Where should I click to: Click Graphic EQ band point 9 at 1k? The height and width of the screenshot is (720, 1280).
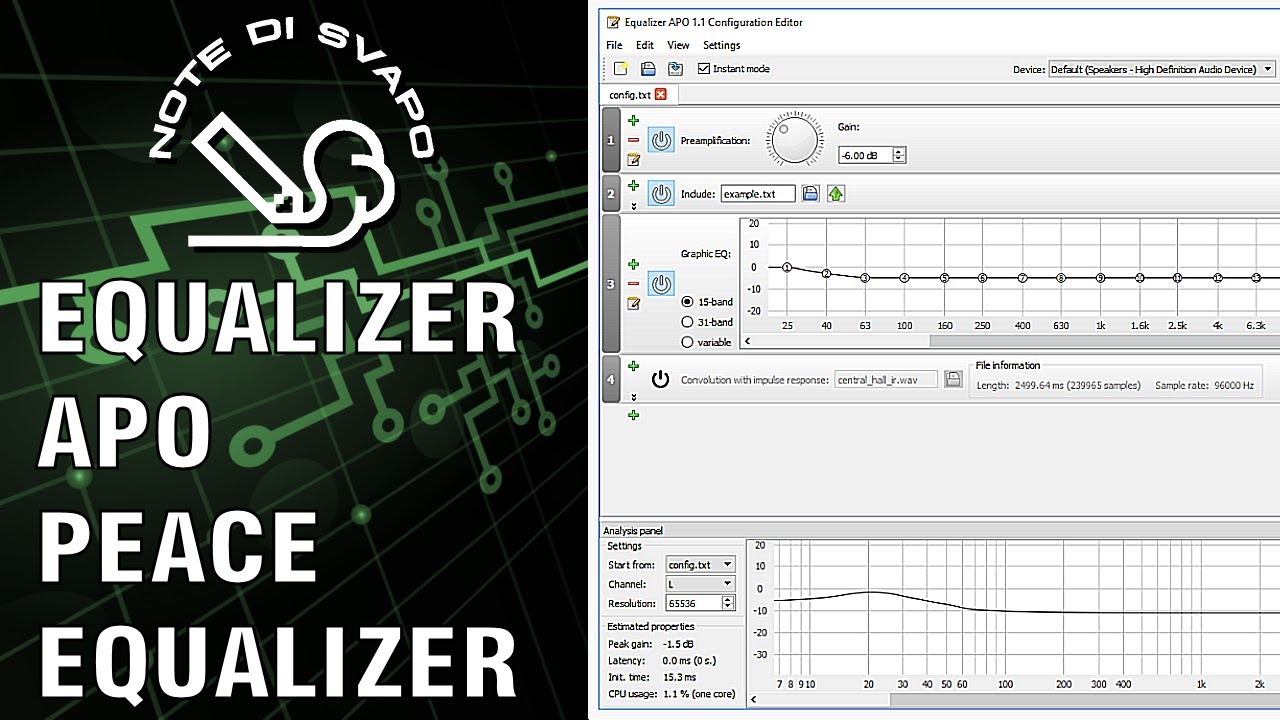[1100, 278]
